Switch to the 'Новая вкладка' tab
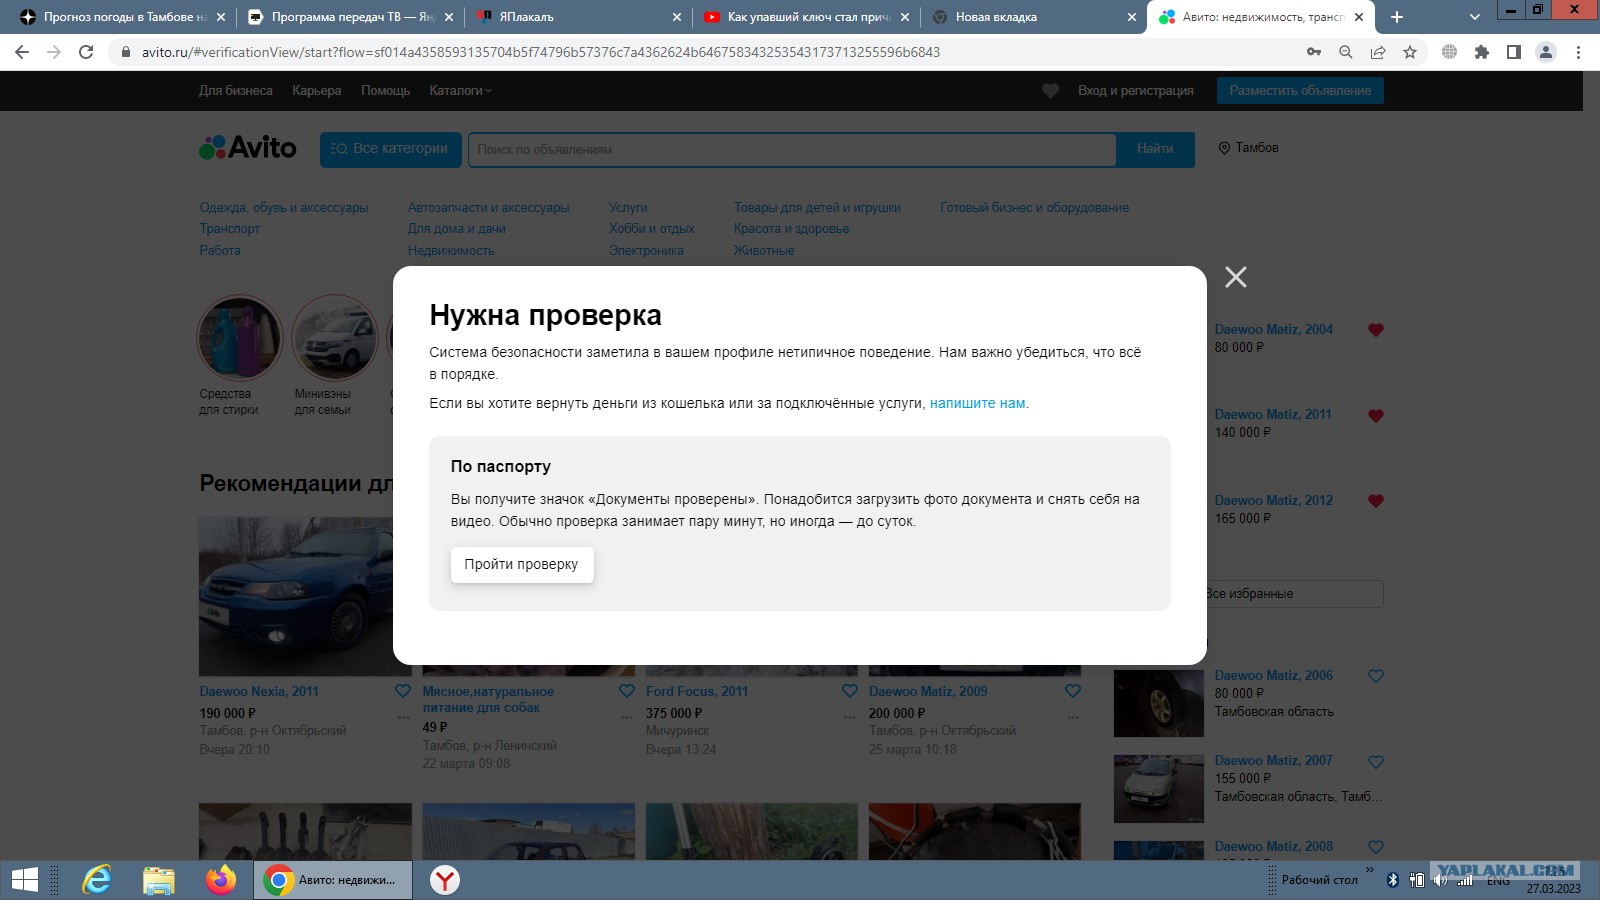The height and width of the screenshot is (900, 1600). 1032,17
